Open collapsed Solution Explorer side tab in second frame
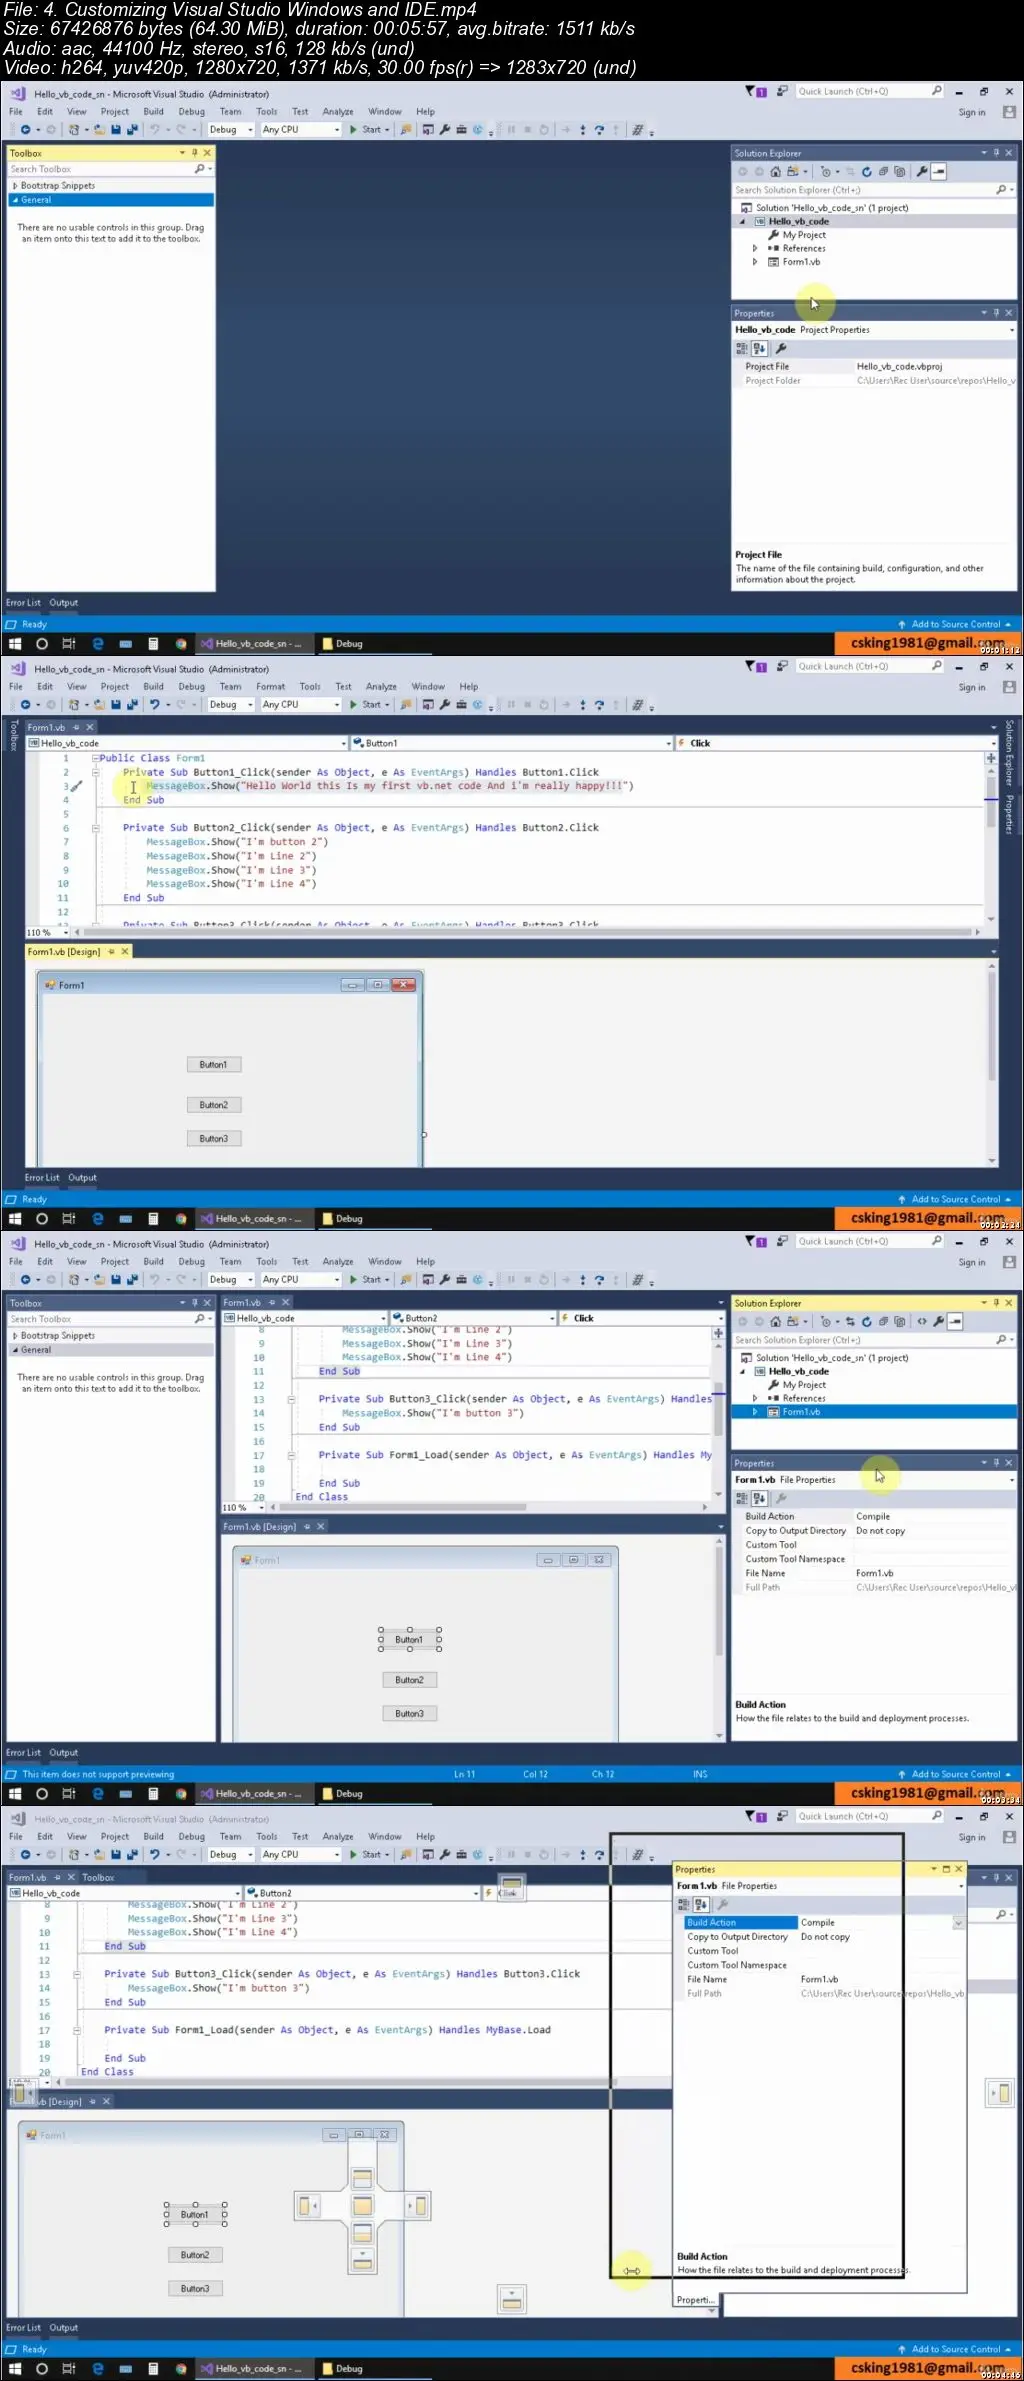 1009,752
